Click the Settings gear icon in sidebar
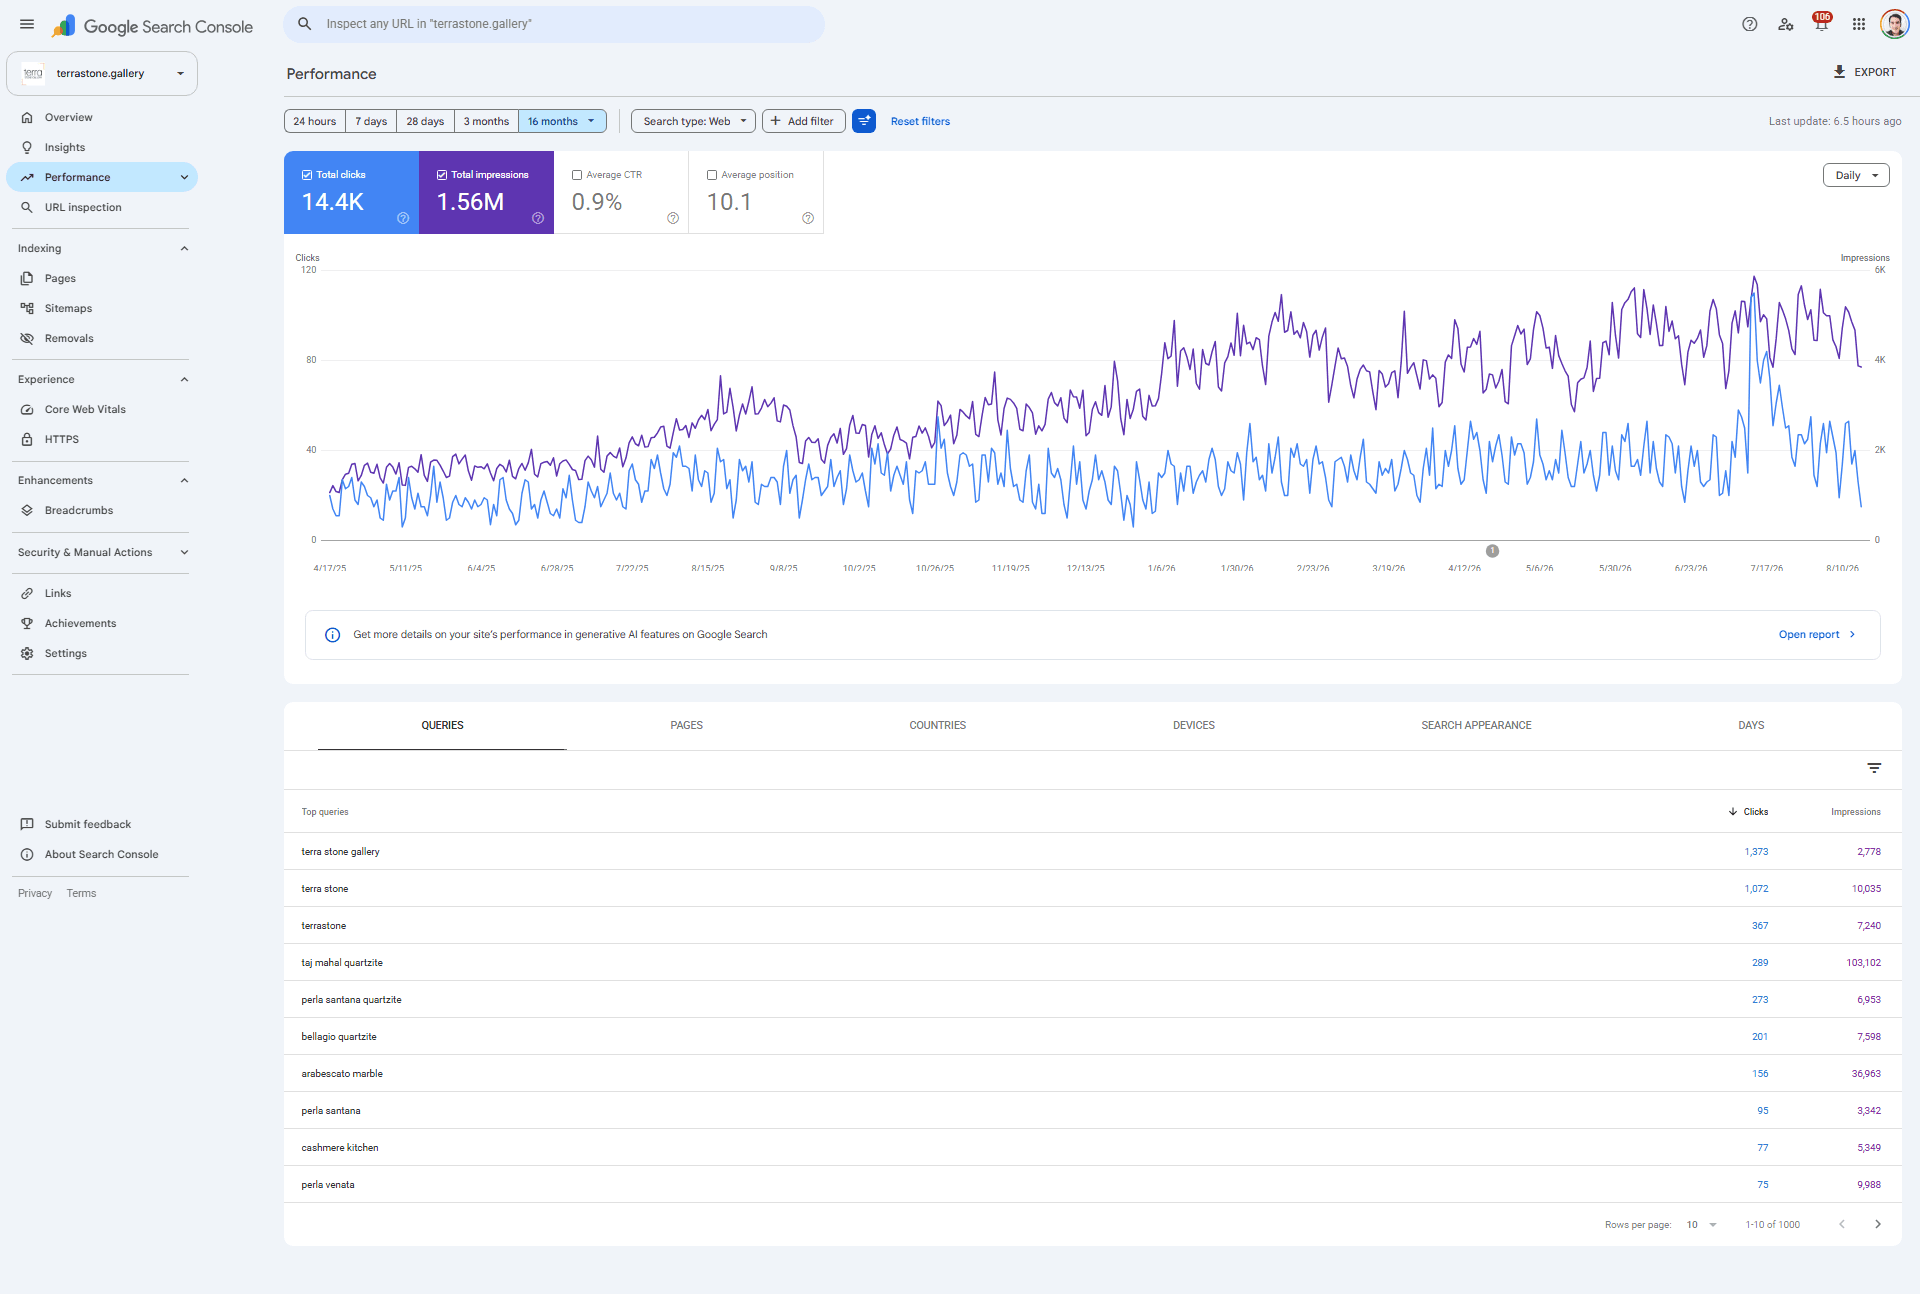Image resolution: width=1920 pixels, height=1294 pixels. click(x=27, y=654)
